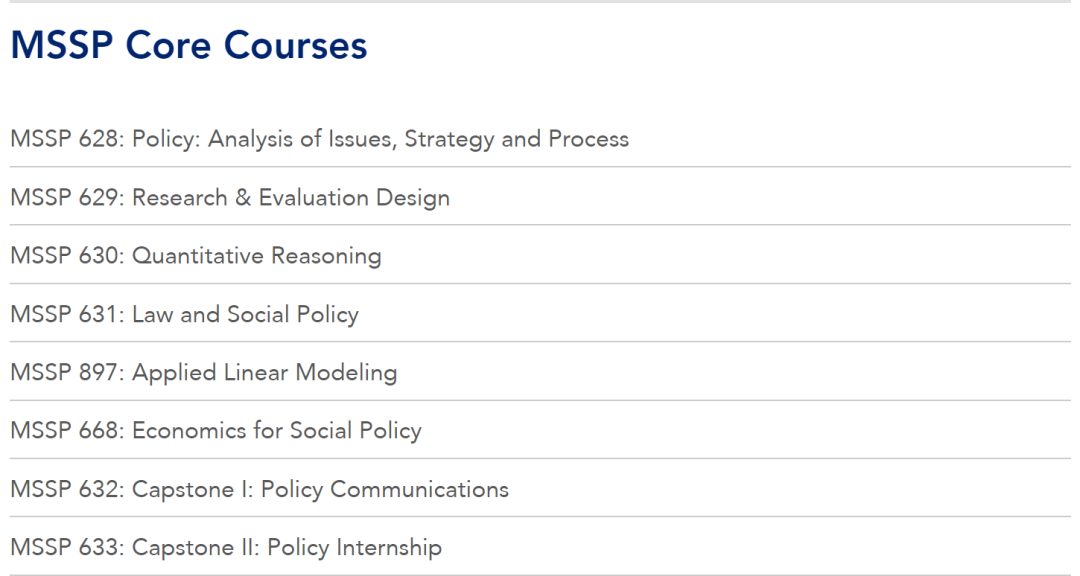The height and width of the screenshot is (576, 1080).
Task: Expand MSSP 631 Law and Social Policy
Action: pos(184,315)
